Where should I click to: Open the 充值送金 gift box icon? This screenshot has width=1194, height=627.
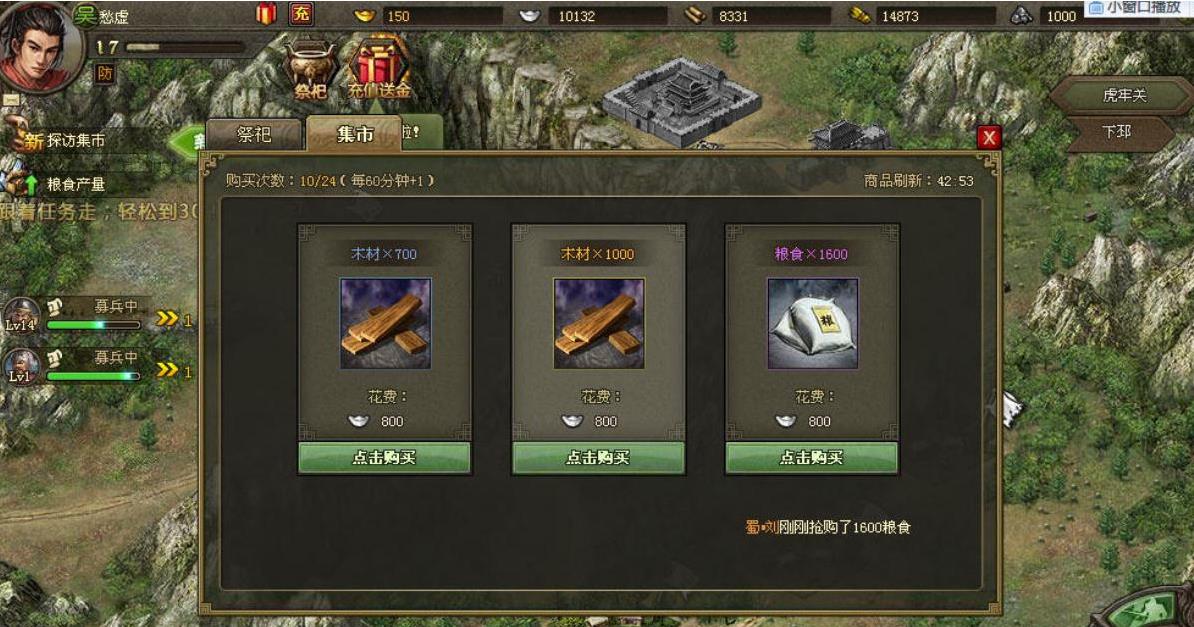click(x=378, y=69)
